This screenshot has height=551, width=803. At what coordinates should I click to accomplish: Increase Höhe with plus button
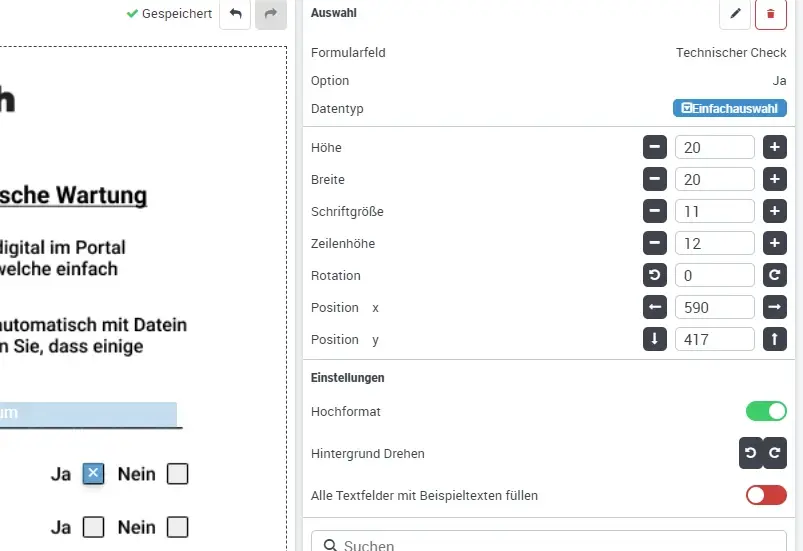click(x=775, y=148)
